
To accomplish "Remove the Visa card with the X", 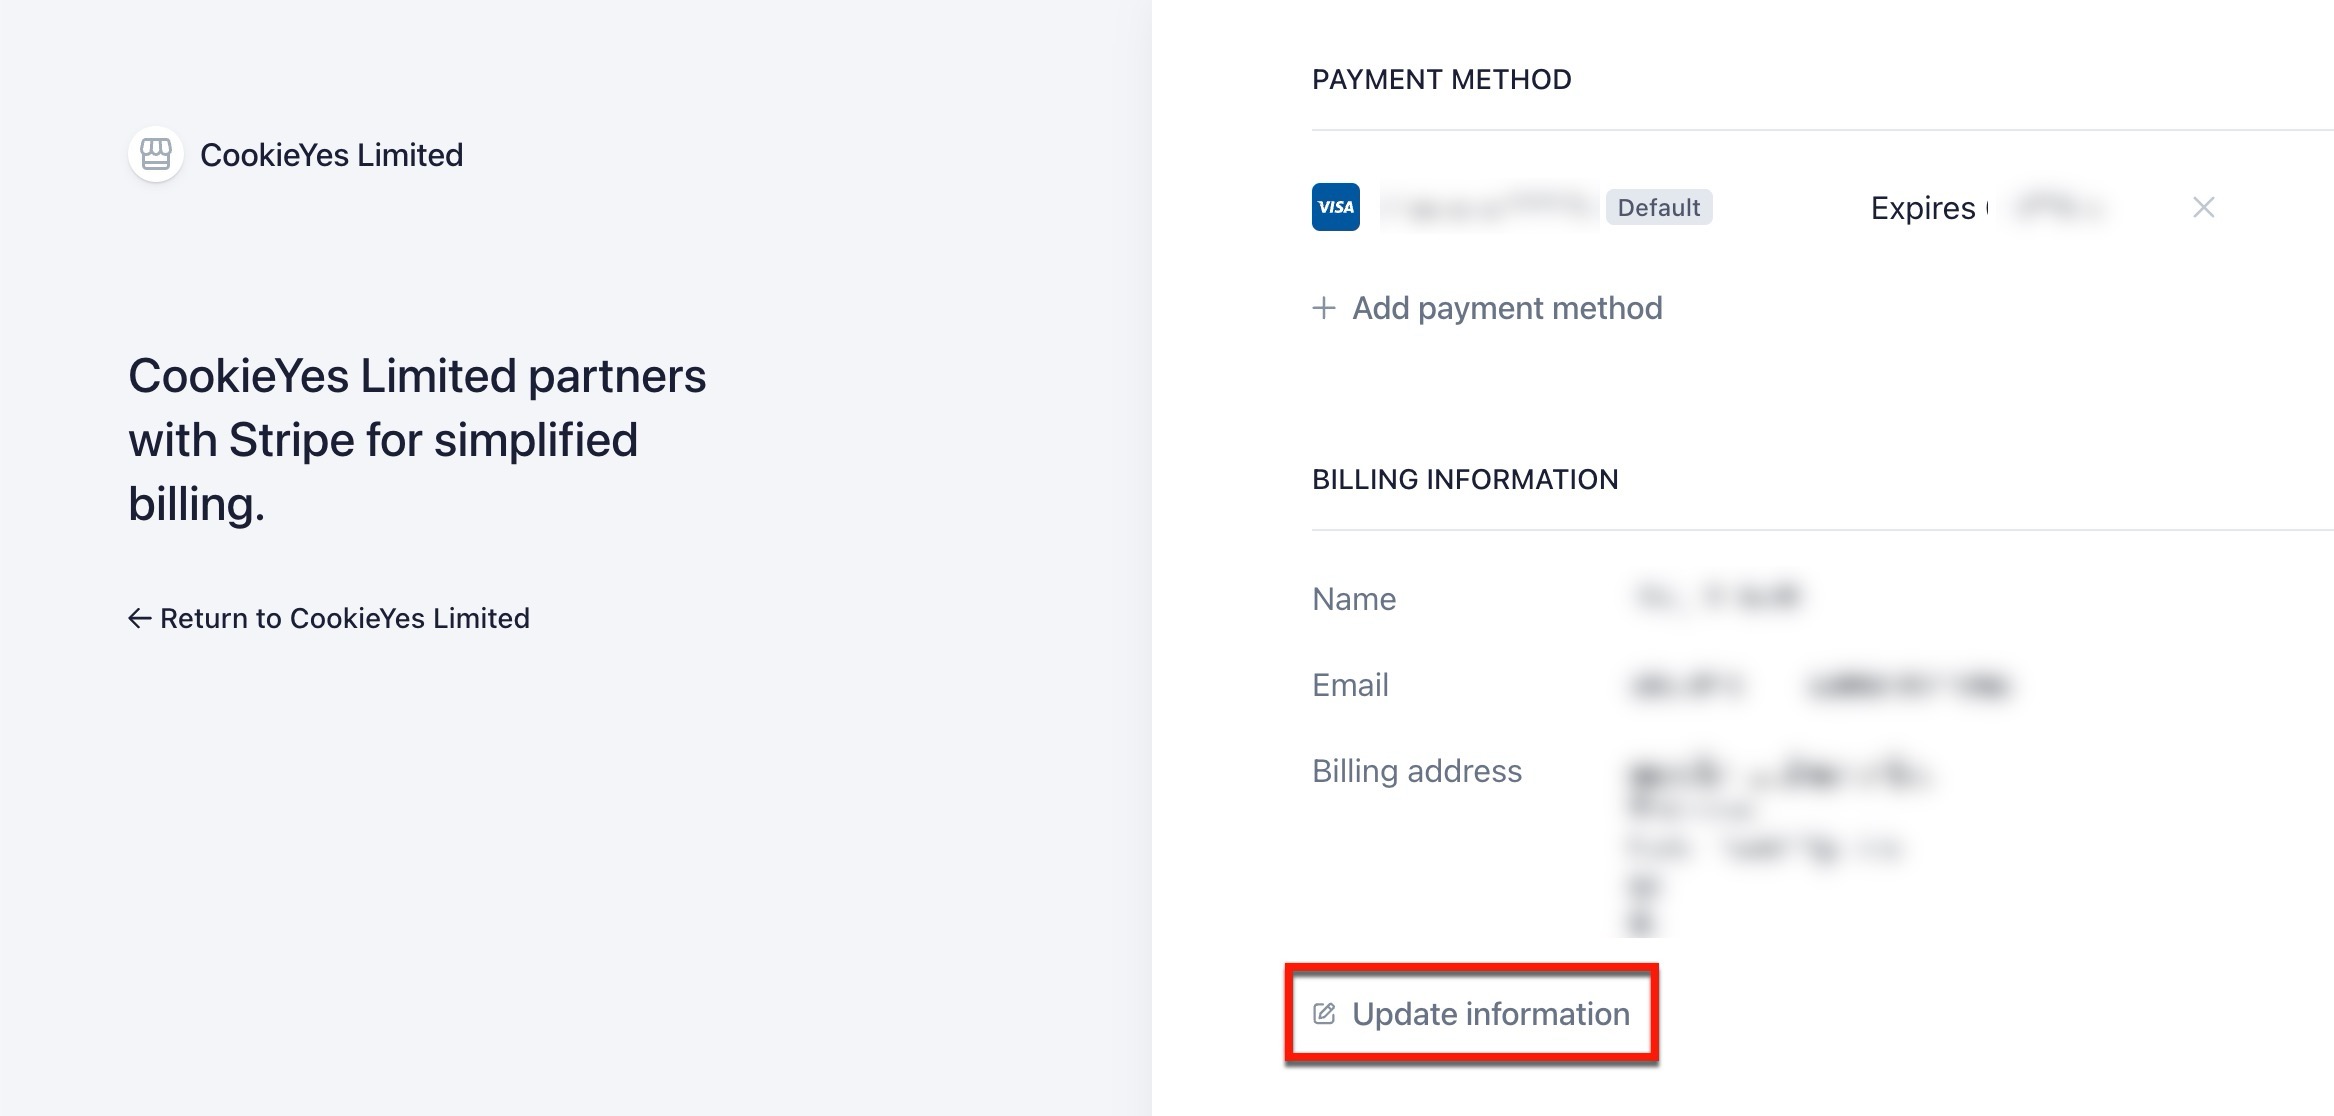I will pos(2203,207).
